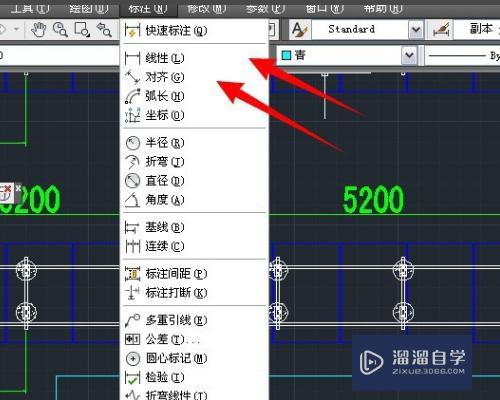The image size is (500, 400).
Task: Open the linetype dropdown showing line sample
Action: [463, 56]
